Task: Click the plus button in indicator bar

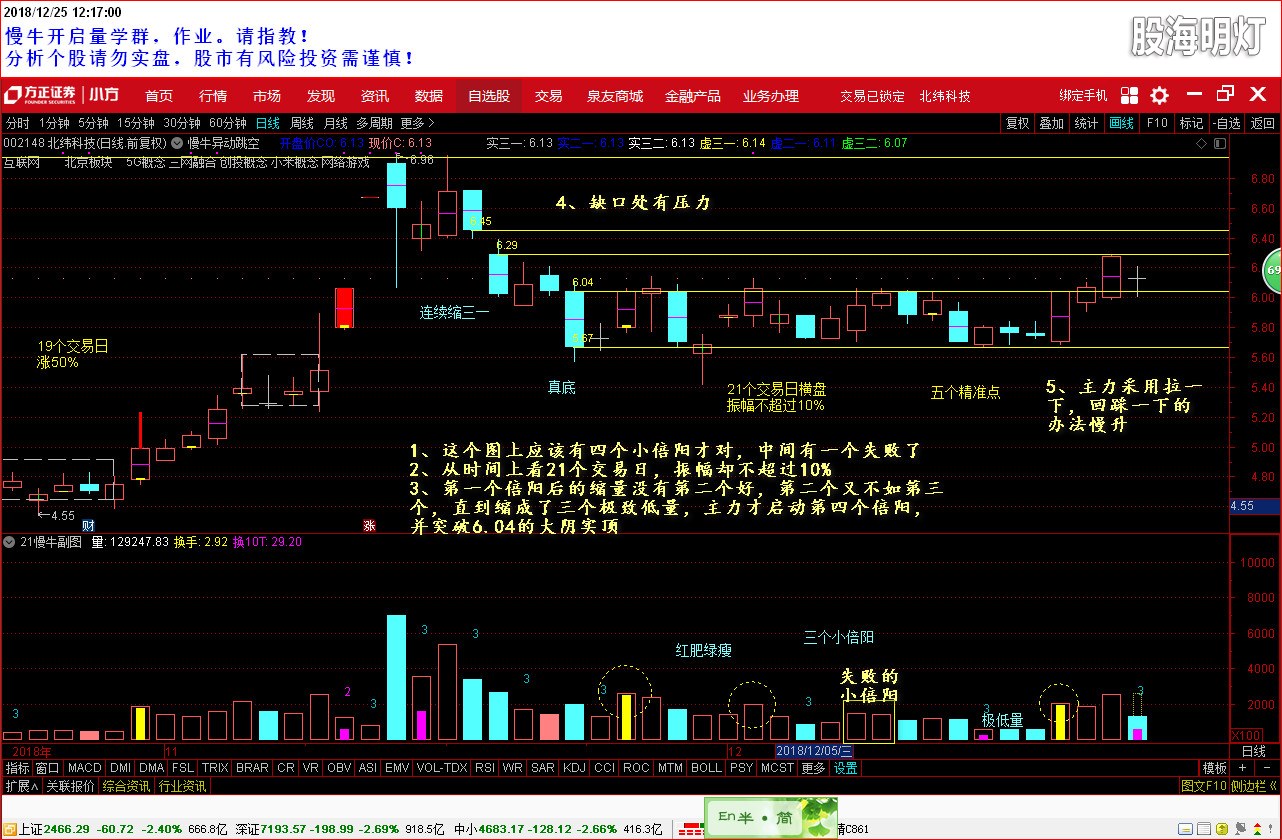Action: (x=1242, y=768)
